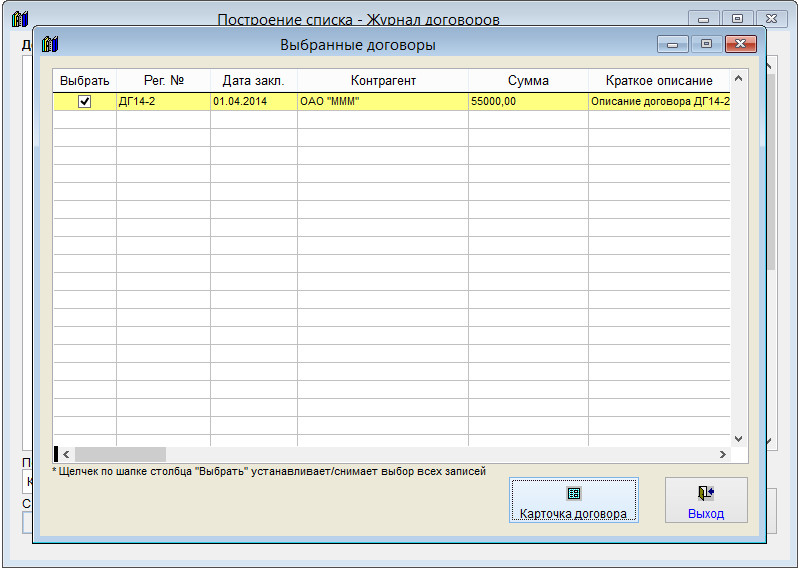799x570 pixels.
Task: Click the Выход button
Action: point(706,500)
